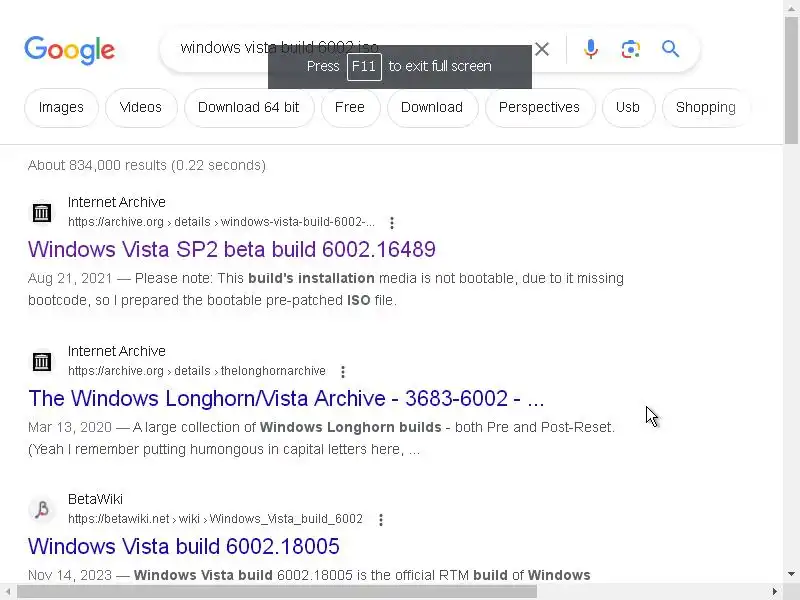
Task: Click the vertical scrollbar thumb
Action: click(791, 80)
